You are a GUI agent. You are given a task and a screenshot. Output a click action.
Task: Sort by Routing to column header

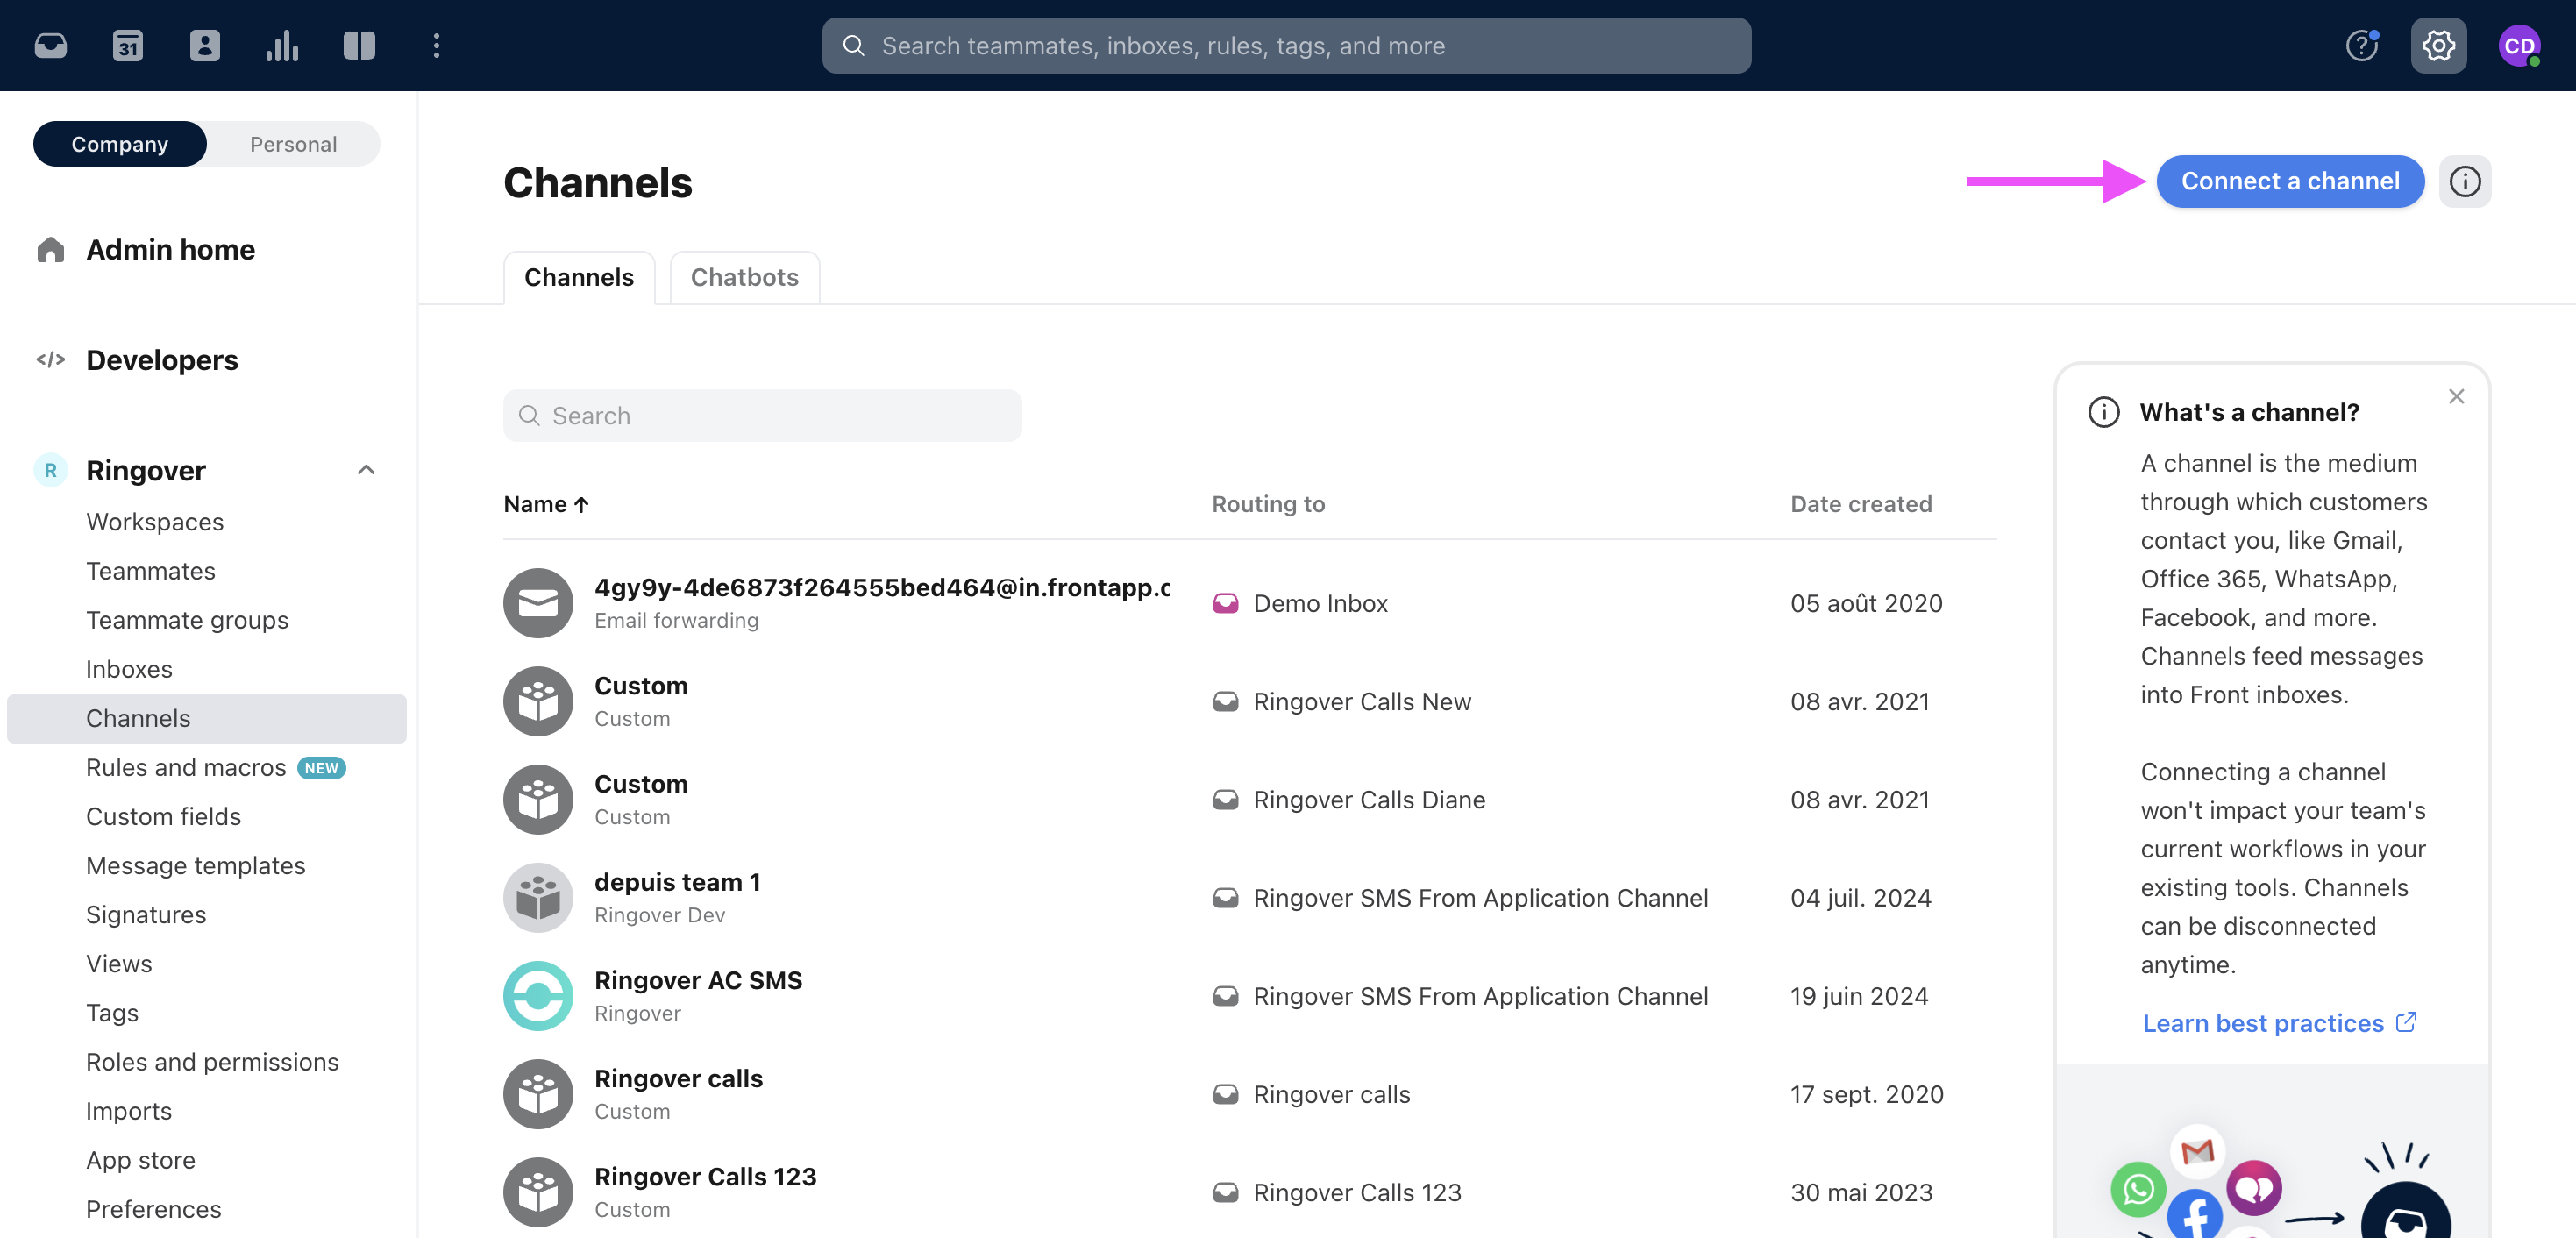click(1268, 504)
